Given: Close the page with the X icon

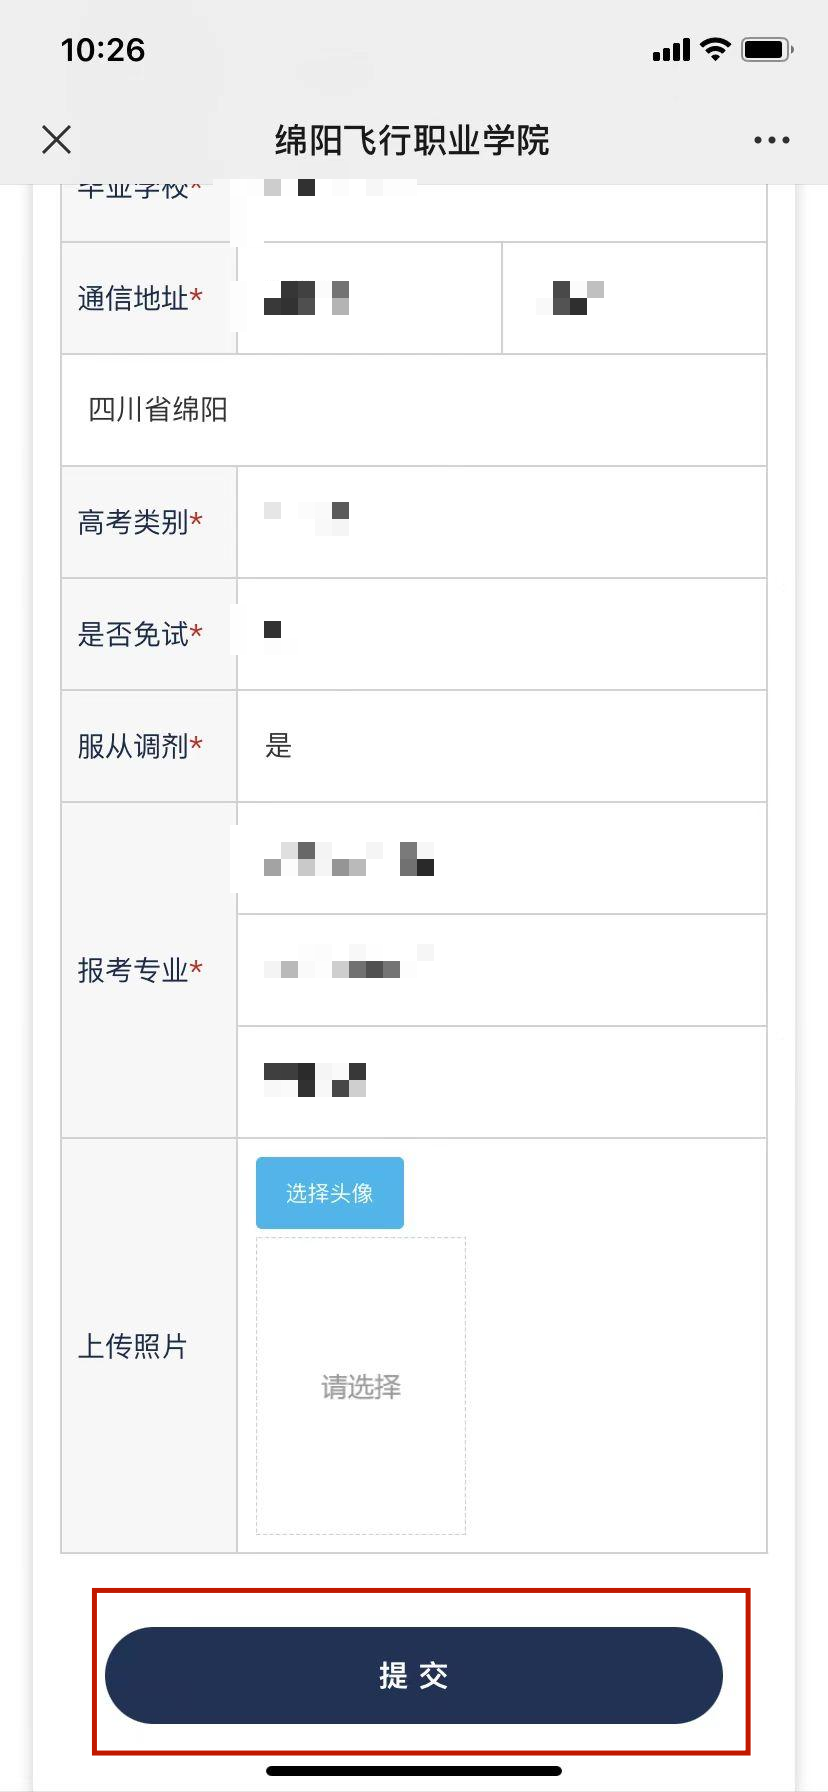Looking at the screenshot, I should tap(57, 140).
